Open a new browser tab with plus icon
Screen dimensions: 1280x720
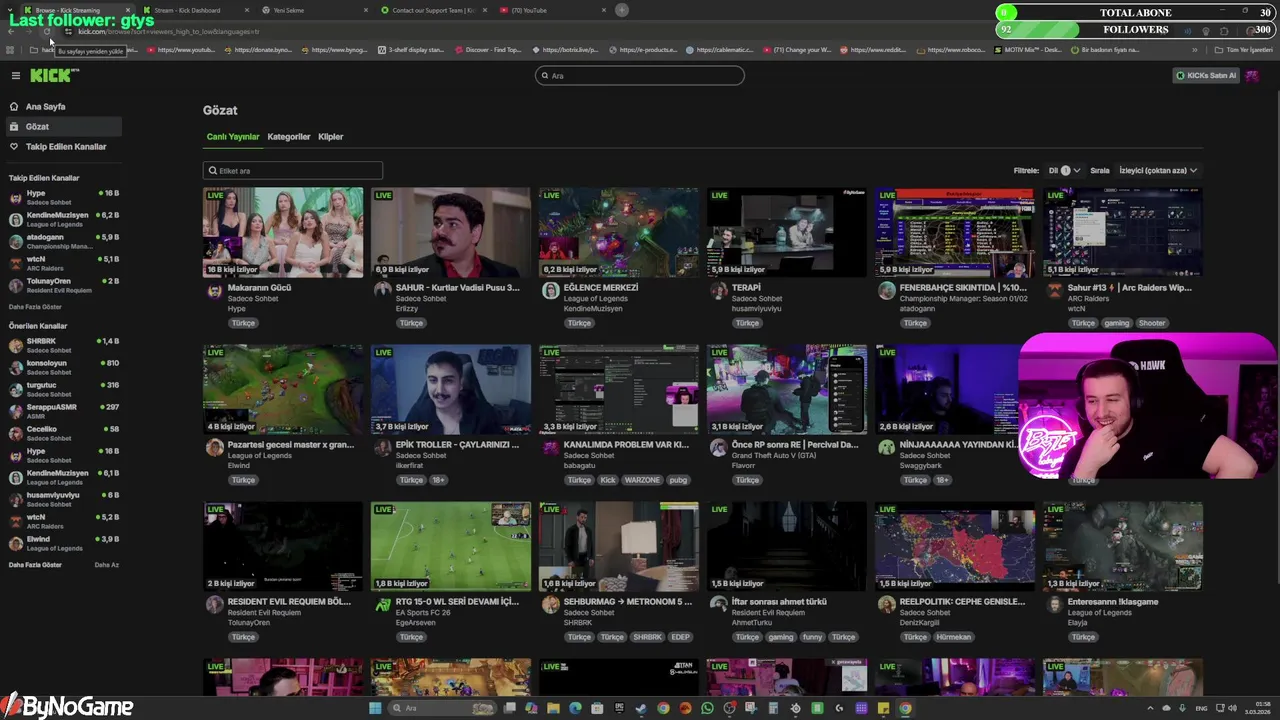point(622,10)
